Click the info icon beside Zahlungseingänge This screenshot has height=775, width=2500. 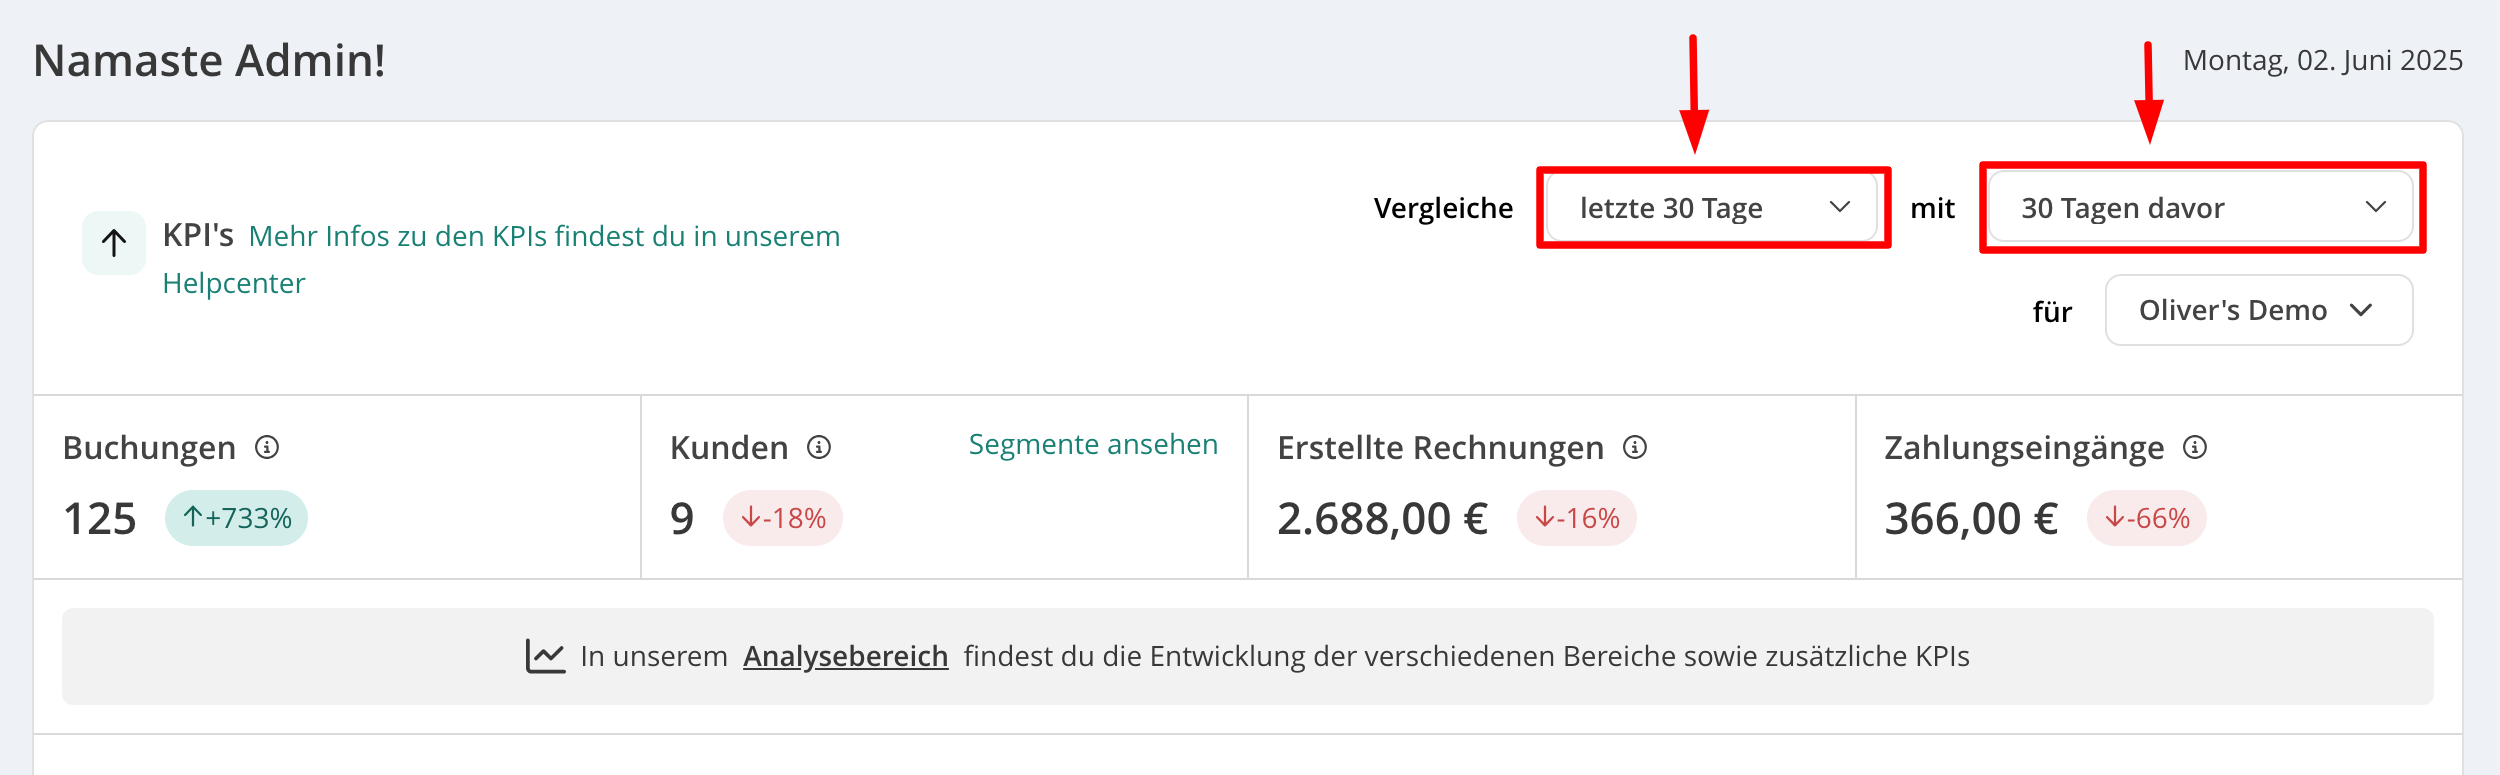[2195, 447]
